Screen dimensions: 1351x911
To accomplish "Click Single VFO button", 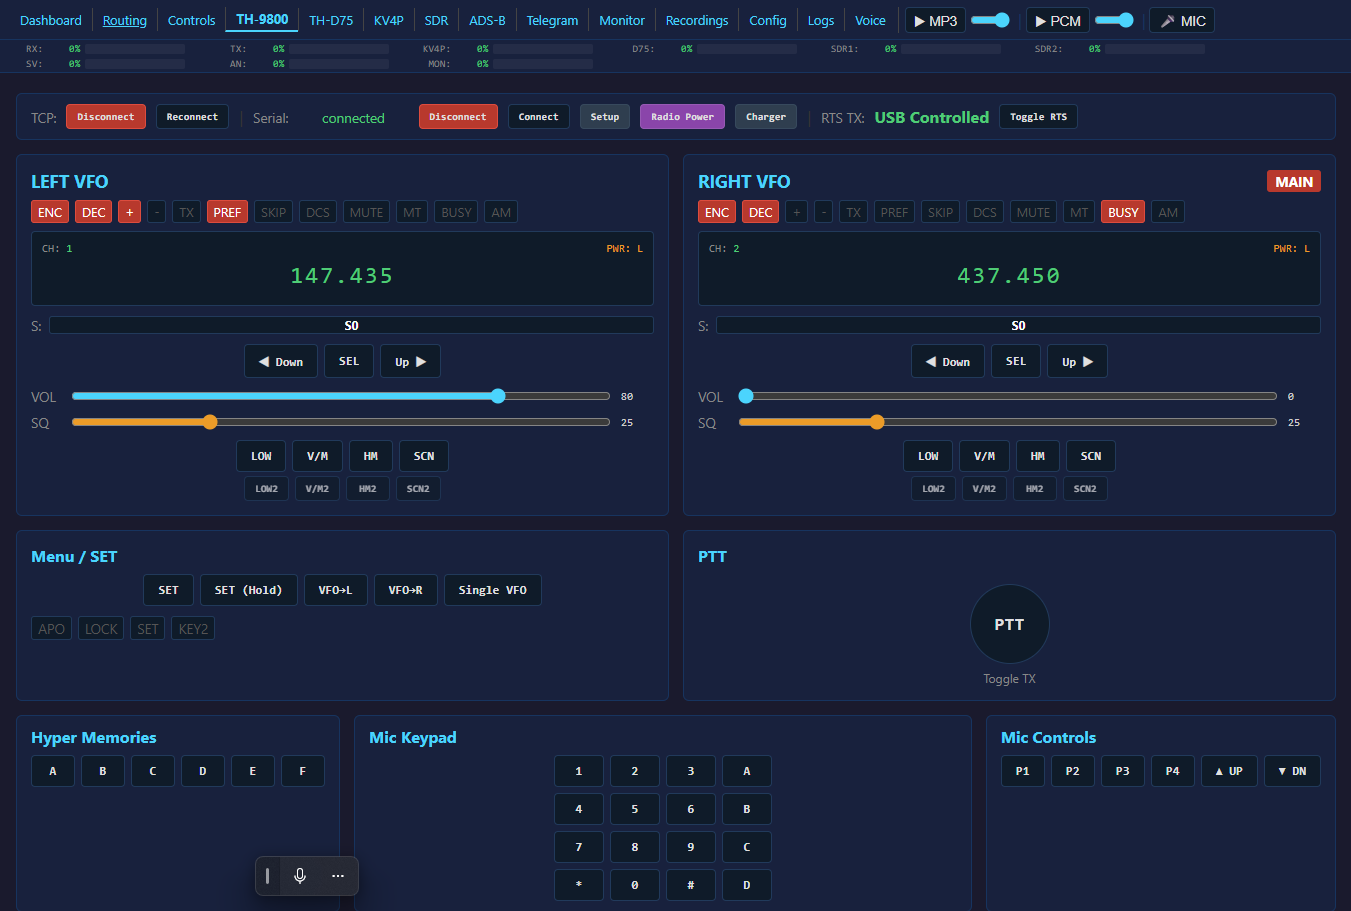I will pos(493,590).
